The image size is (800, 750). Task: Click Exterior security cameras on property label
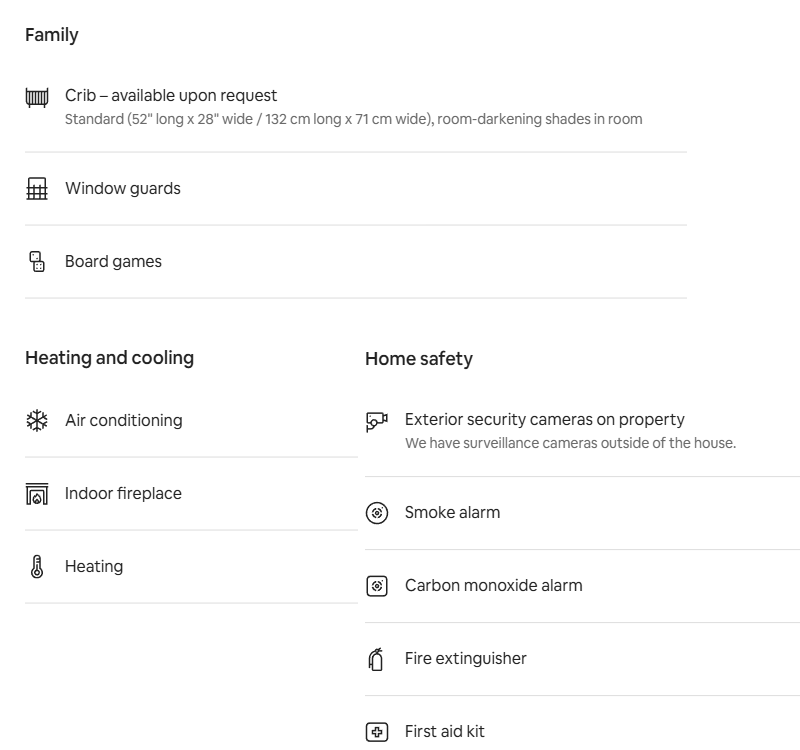click(x=544, y=419)
